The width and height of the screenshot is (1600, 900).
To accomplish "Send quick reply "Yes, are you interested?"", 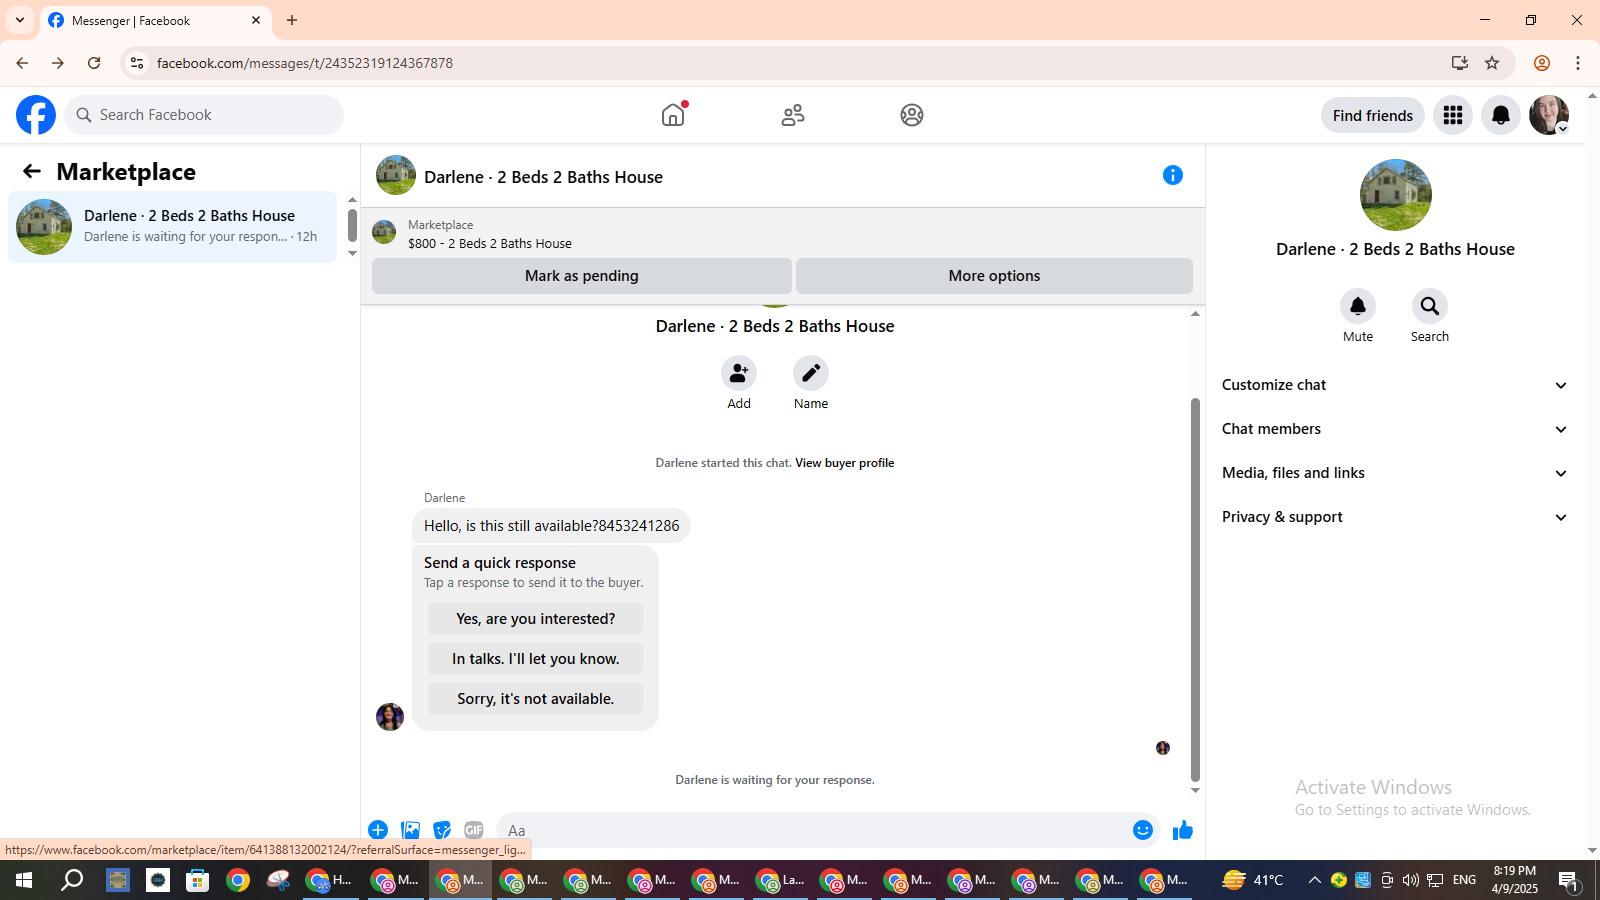I will [x=536, y=619].
